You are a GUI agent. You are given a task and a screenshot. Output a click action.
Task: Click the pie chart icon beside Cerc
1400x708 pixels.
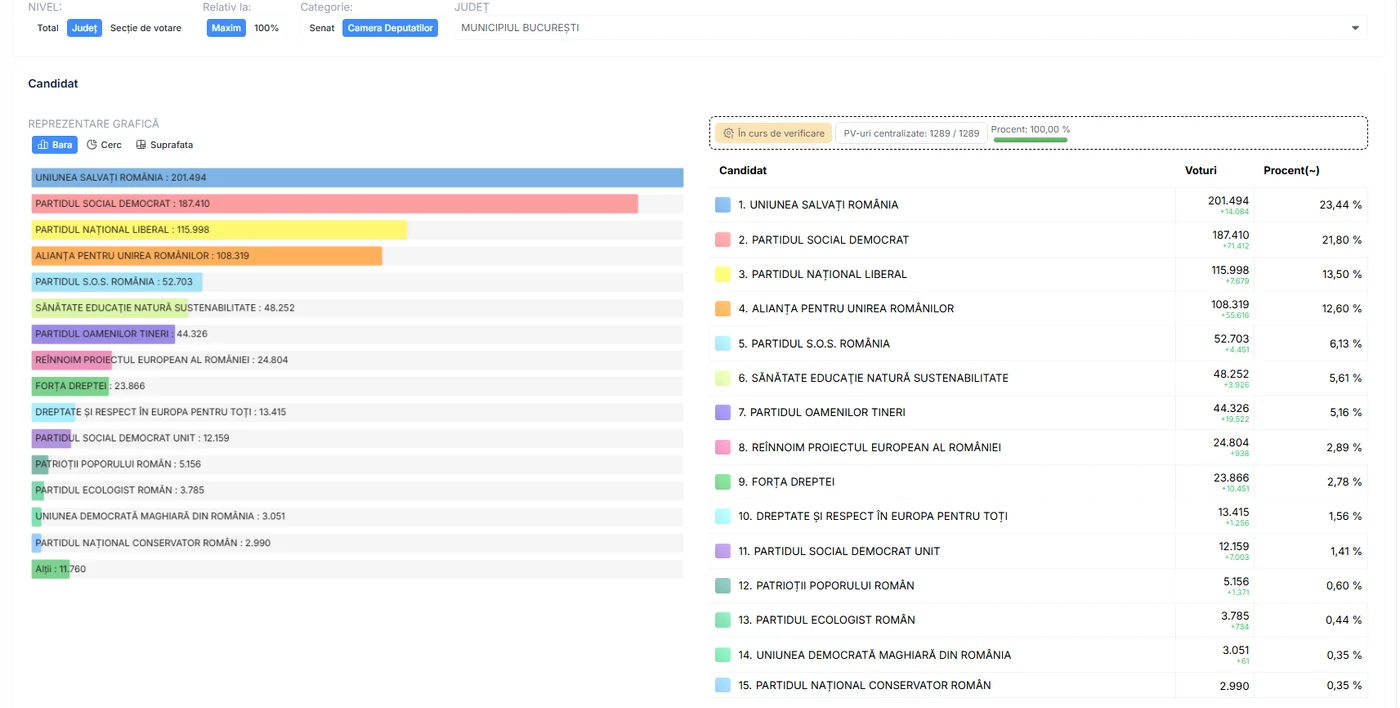pos(92,145)
